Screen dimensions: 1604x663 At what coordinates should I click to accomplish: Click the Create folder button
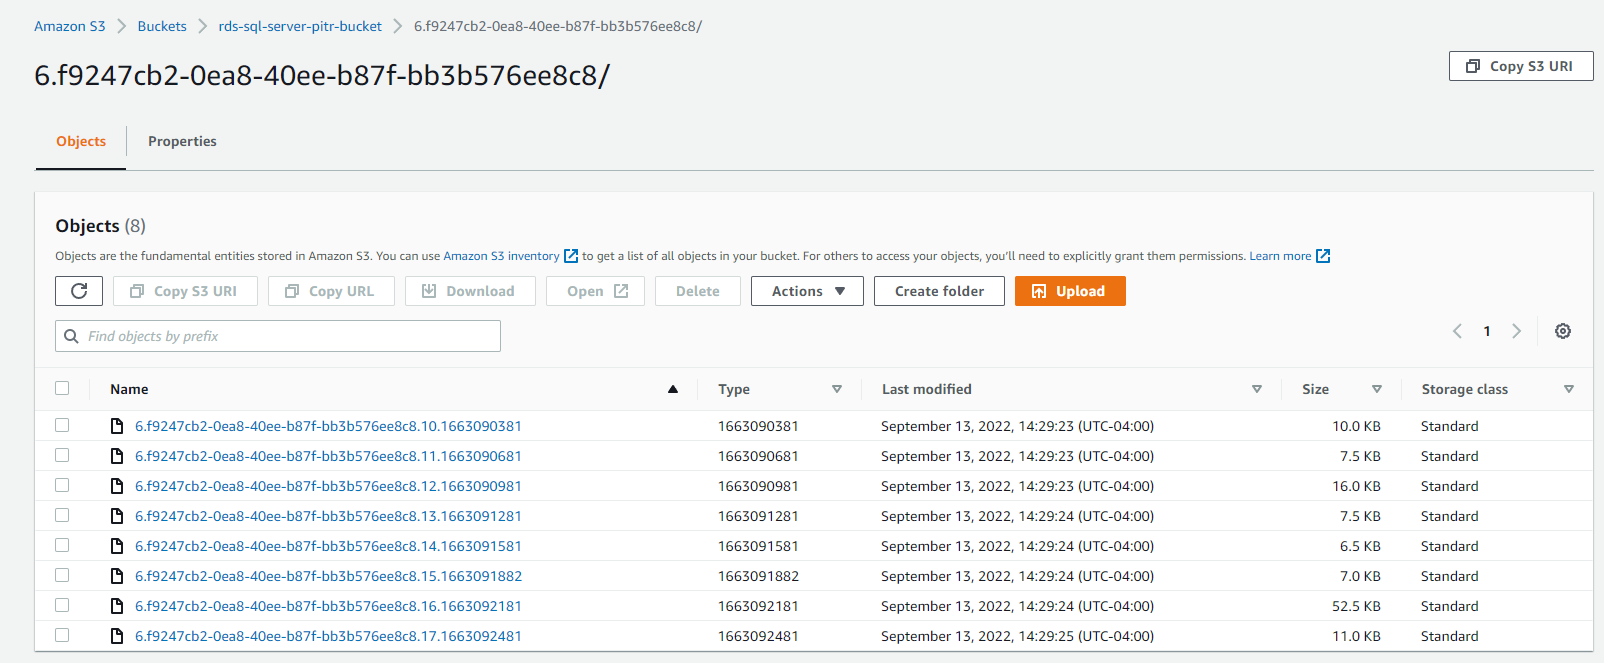tap(939, 291)
